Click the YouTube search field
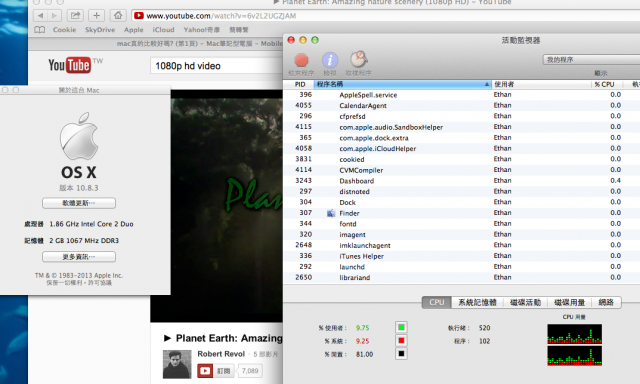The image size is (640, 384). [216, 66]
